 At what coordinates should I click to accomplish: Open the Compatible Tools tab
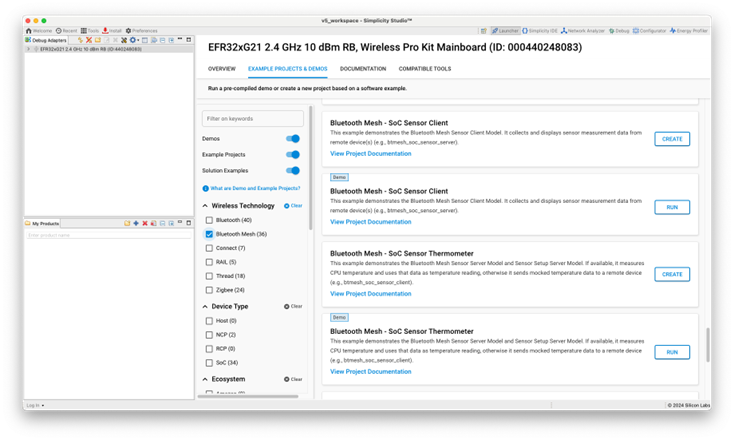(x=424, y=69)
